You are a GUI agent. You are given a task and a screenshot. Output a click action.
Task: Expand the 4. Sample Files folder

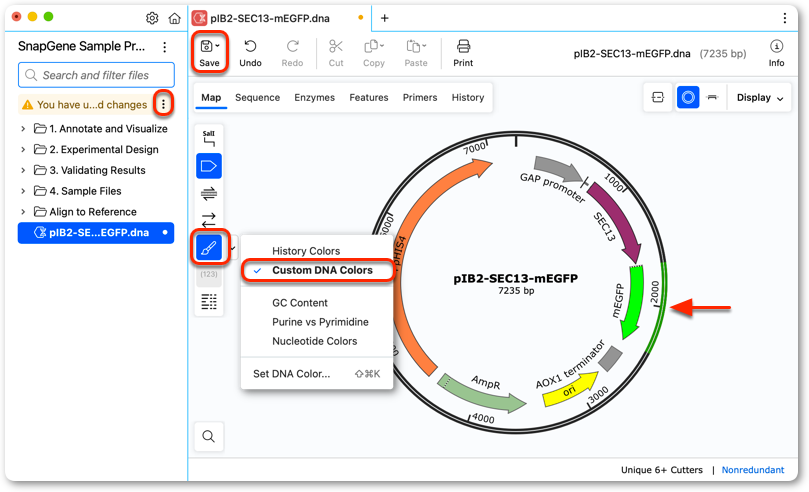tap(22, 191)
